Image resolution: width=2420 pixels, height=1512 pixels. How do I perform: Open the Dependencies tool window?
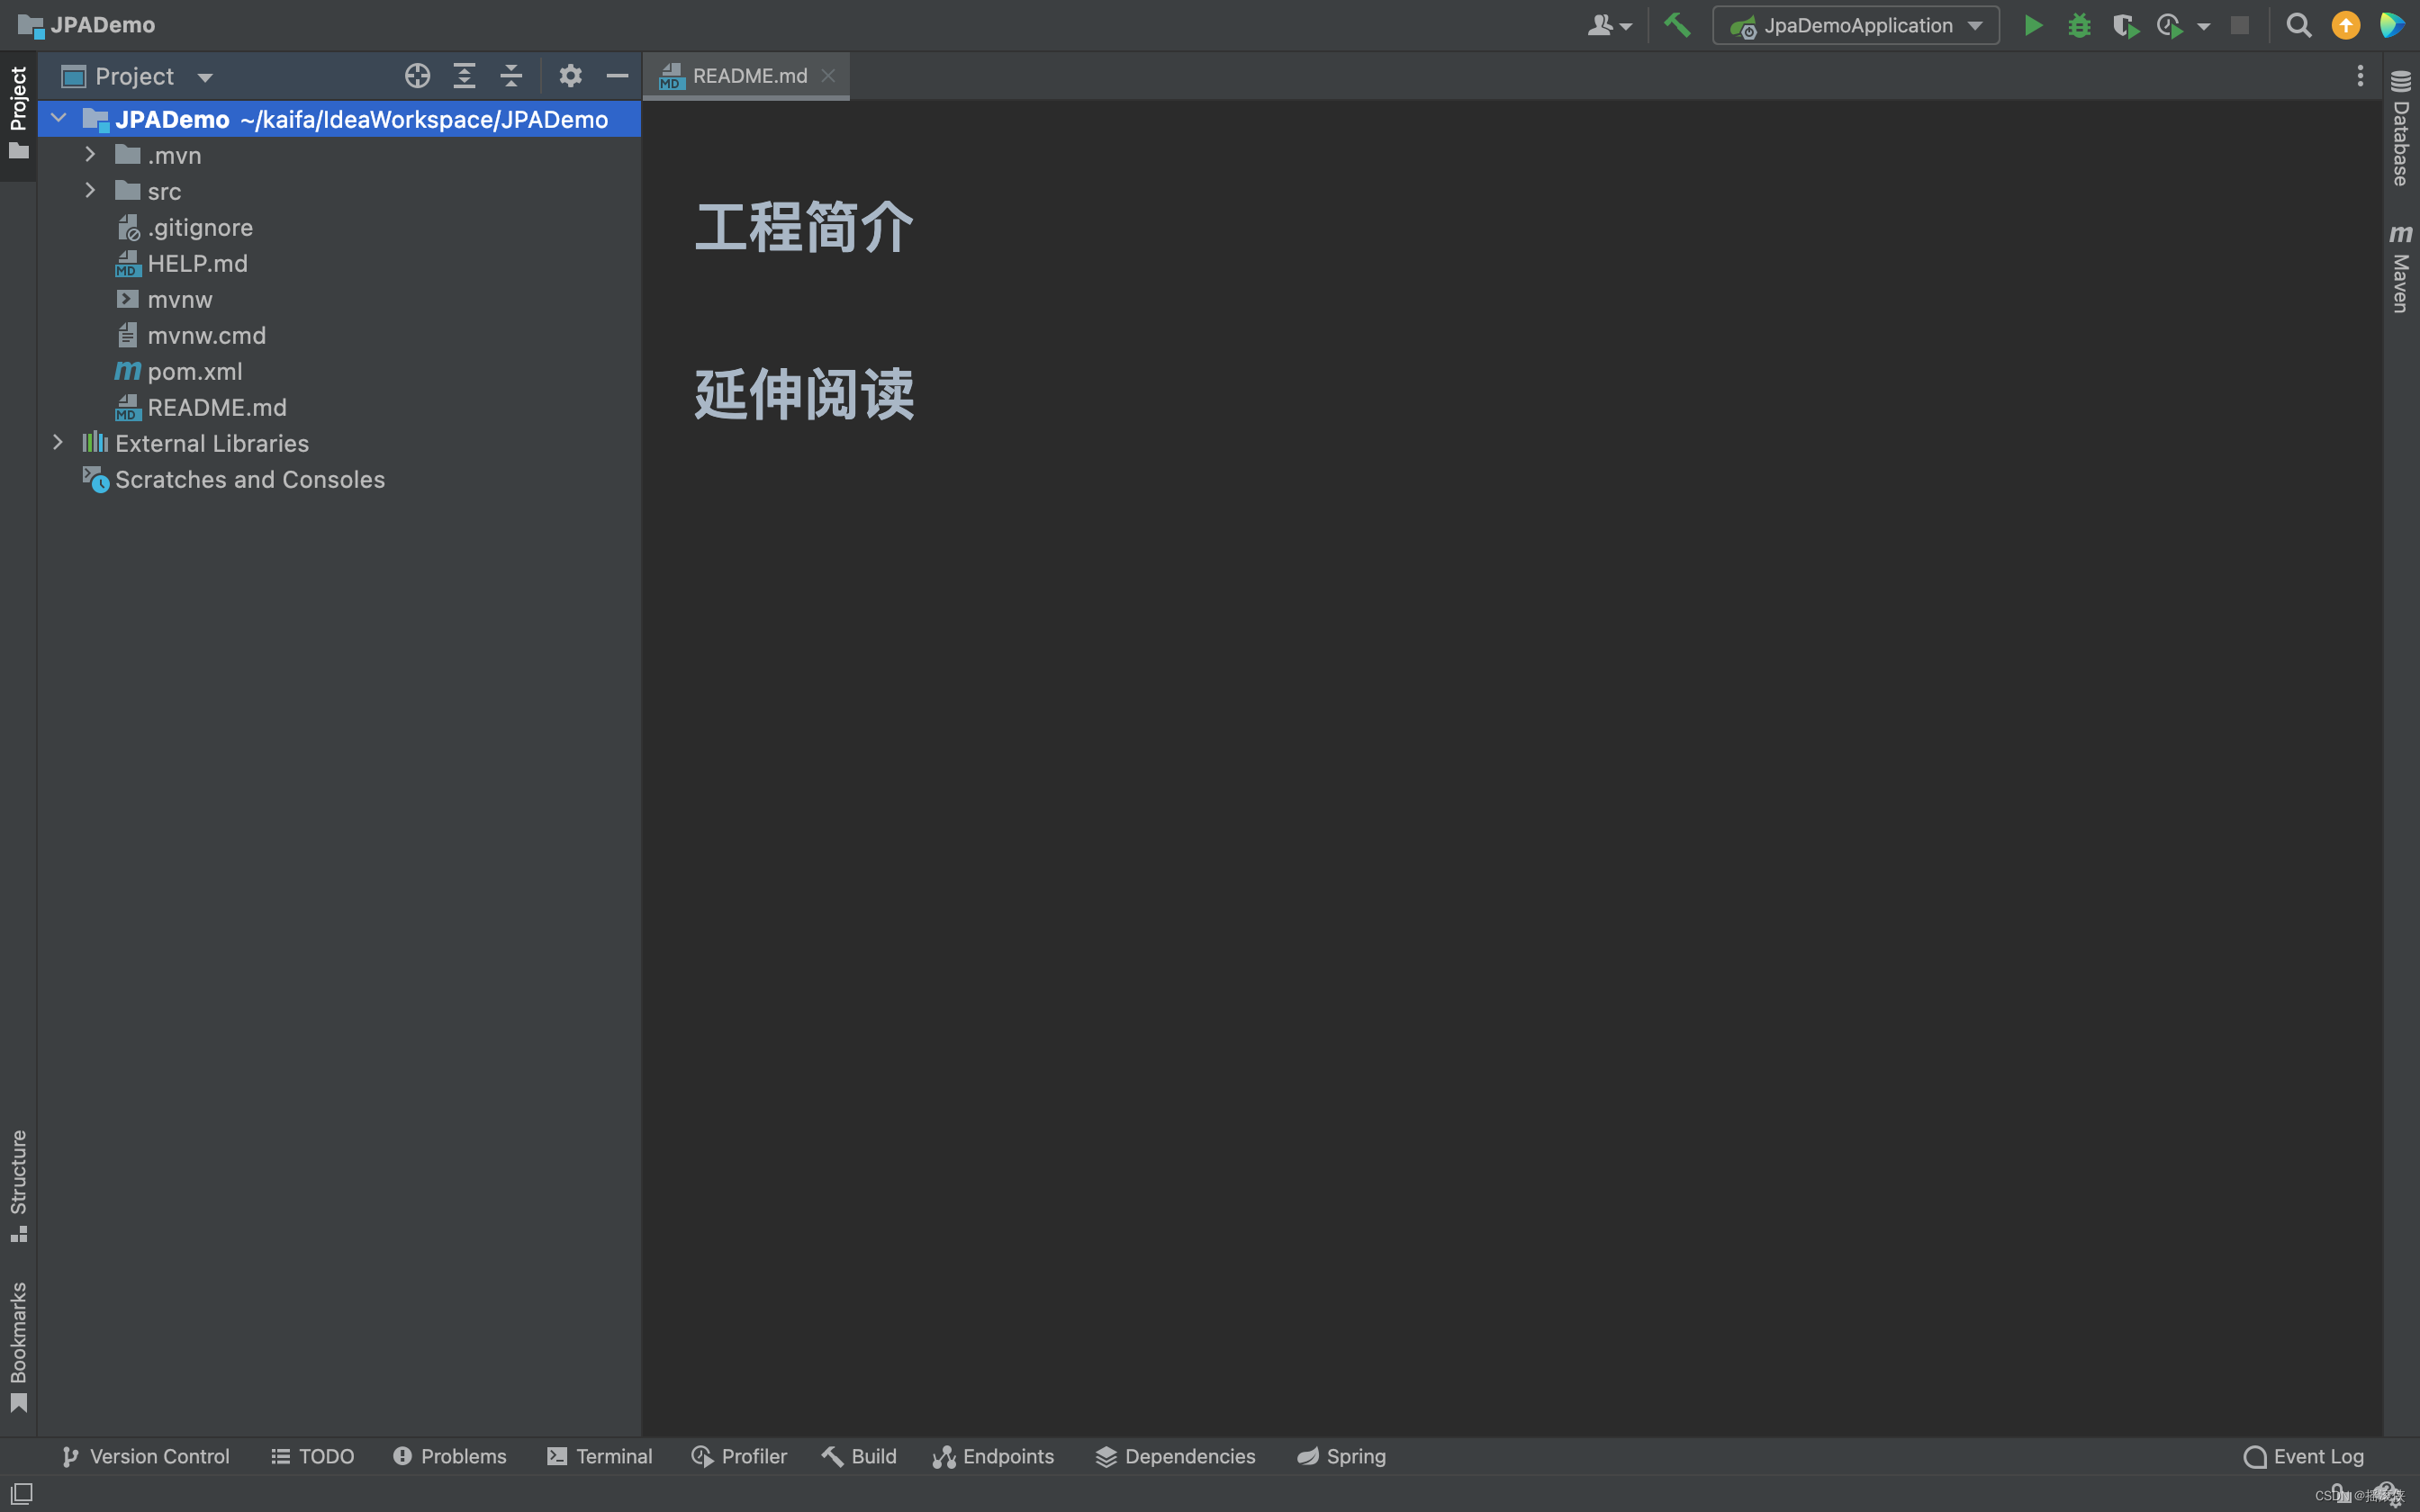pyautogui.click(x=1175, y=1456)
